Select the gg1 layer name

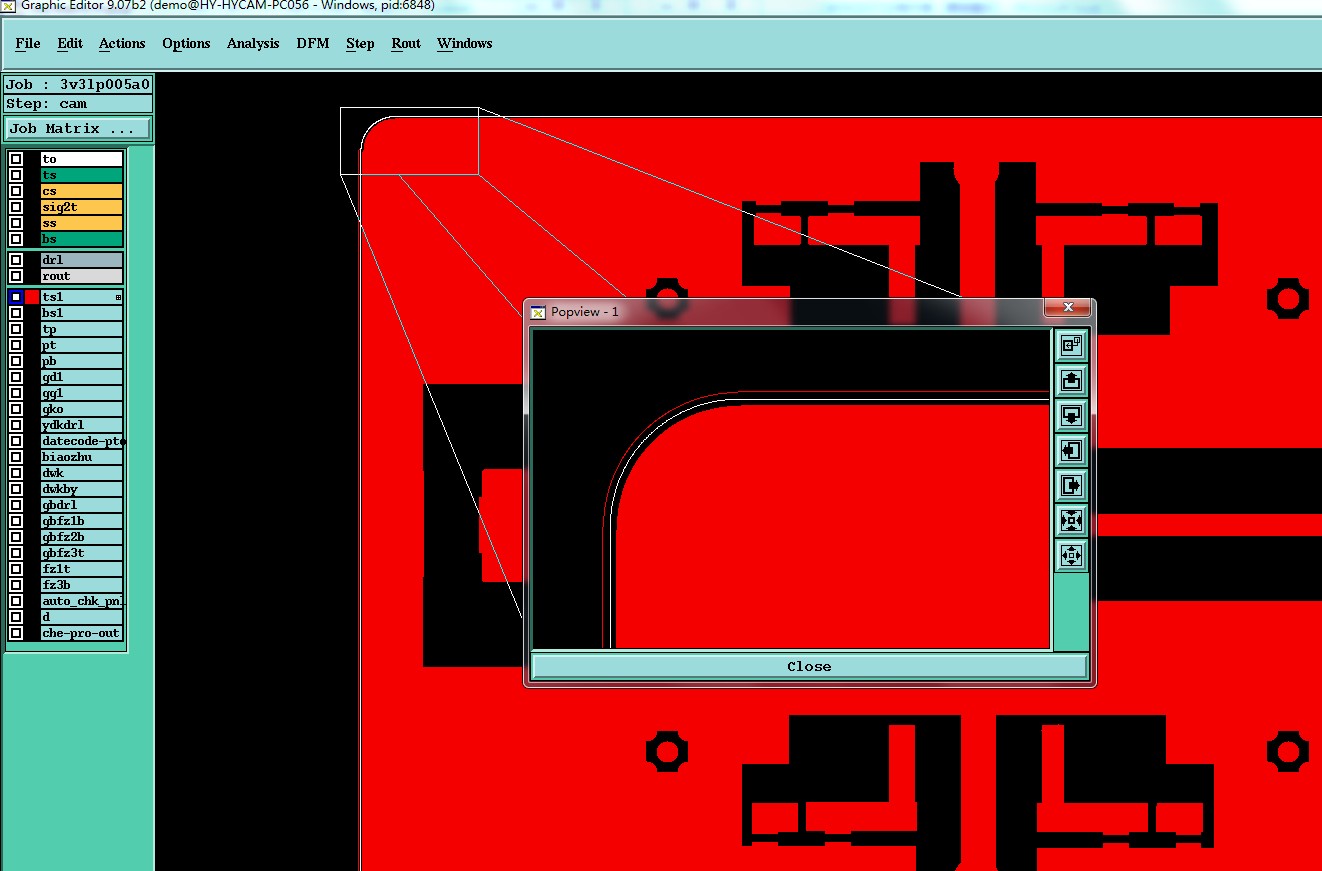[x=82, y=393]
